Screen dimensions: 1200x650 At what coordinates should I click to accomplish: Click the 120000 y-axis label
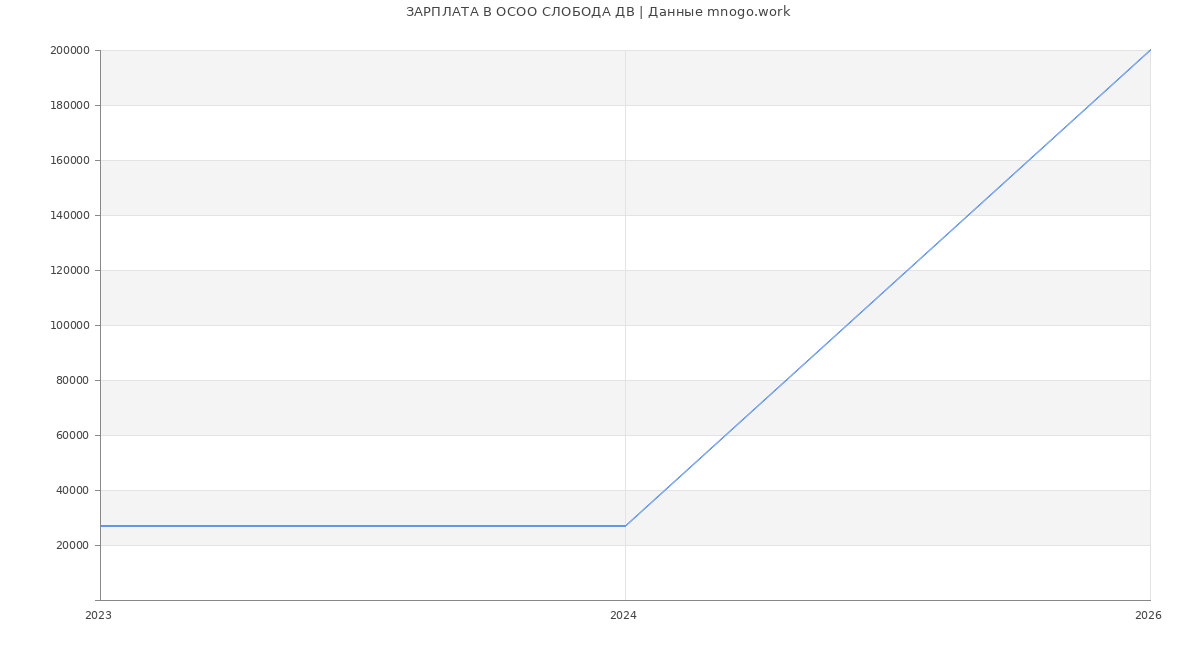click(x=70, y=271)
